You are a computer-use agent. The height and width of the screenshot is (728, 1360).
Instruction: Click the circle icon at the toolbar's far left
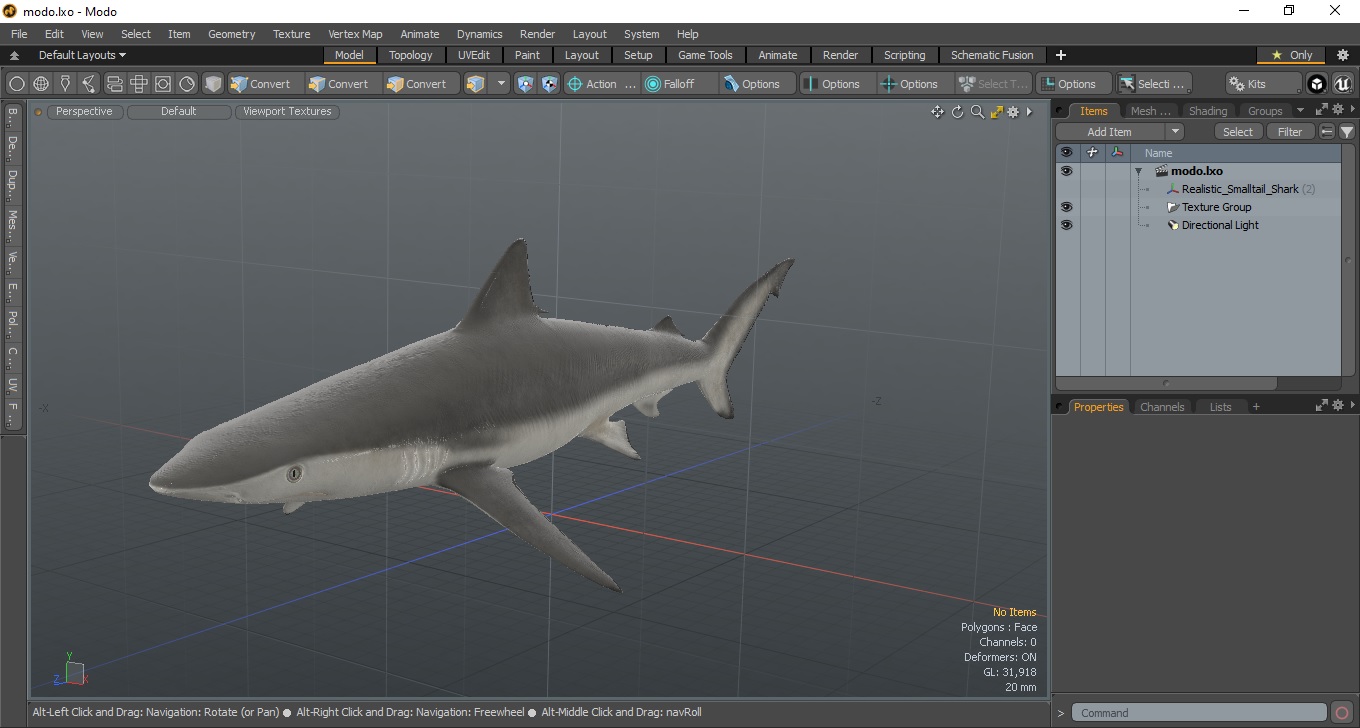pyautogui.click(x=17, y=84)
